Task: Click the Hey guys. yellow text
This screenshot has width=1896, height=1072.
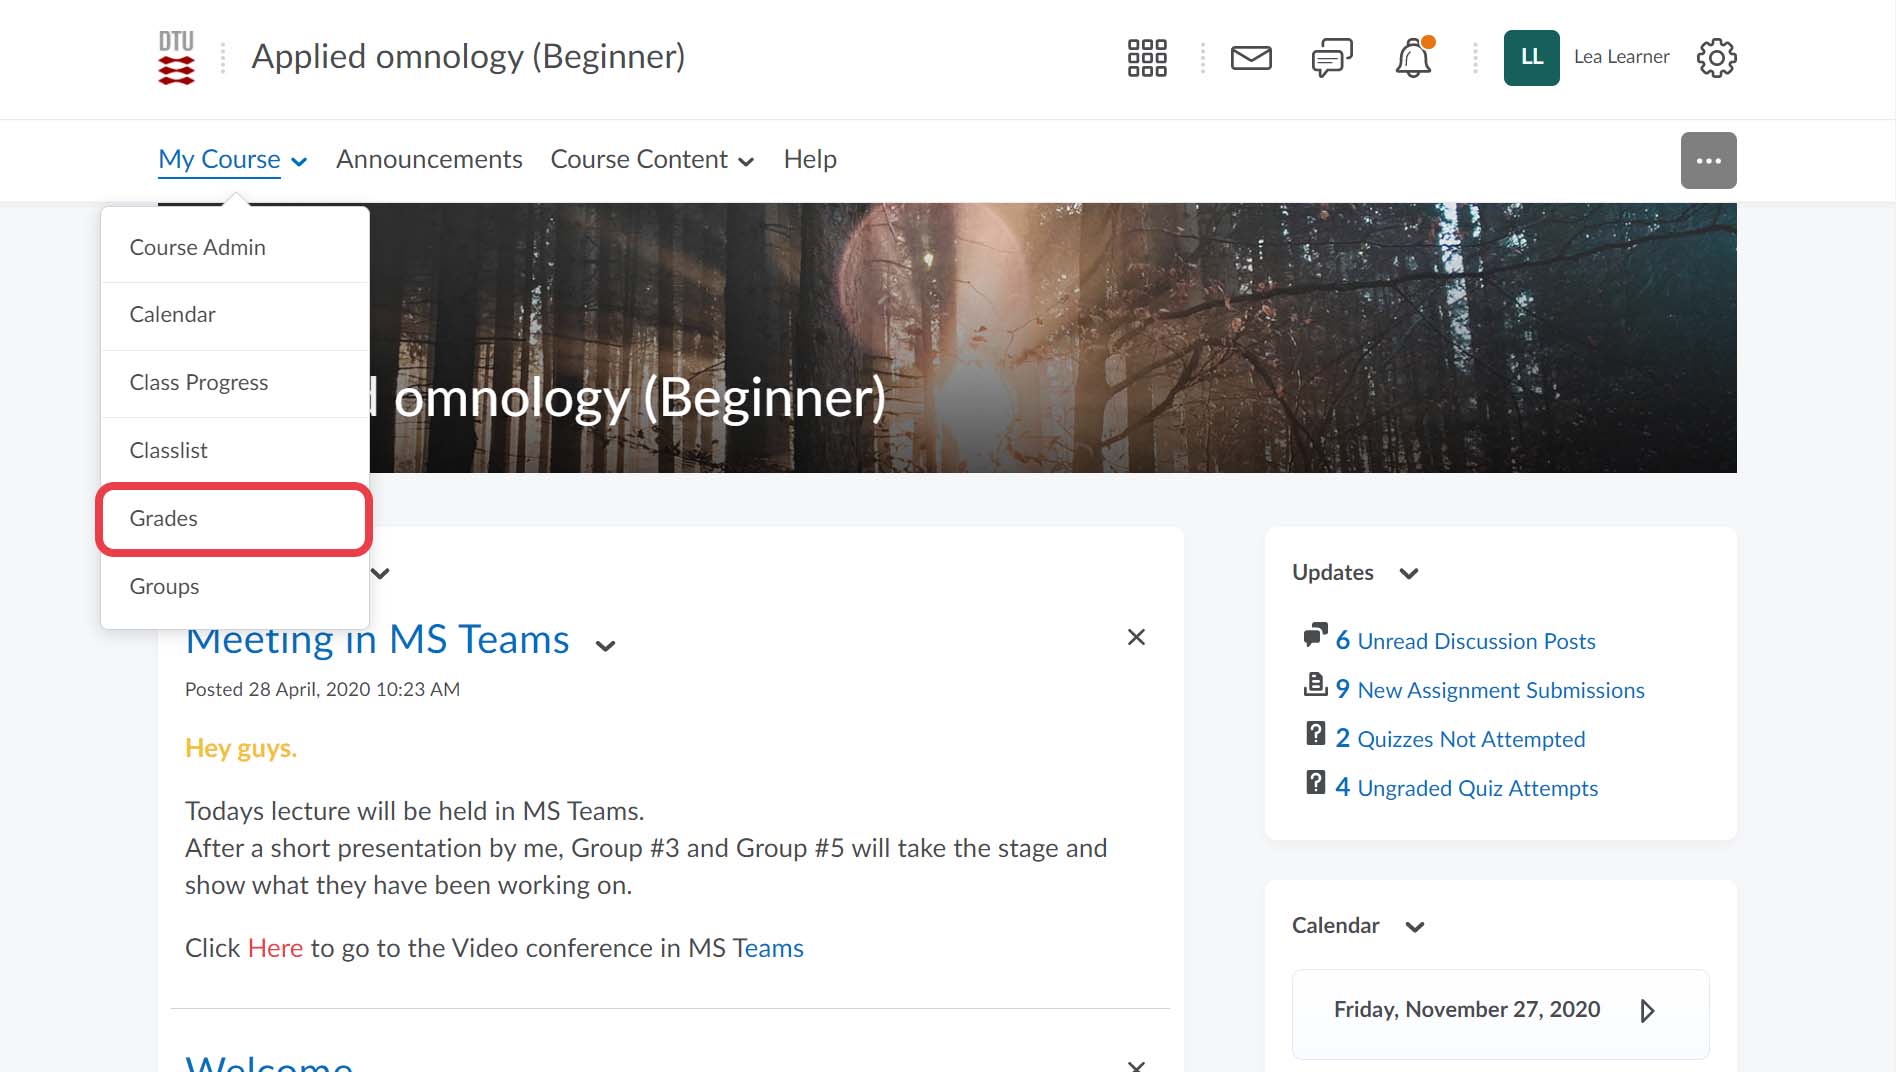Action: [241, 749]
